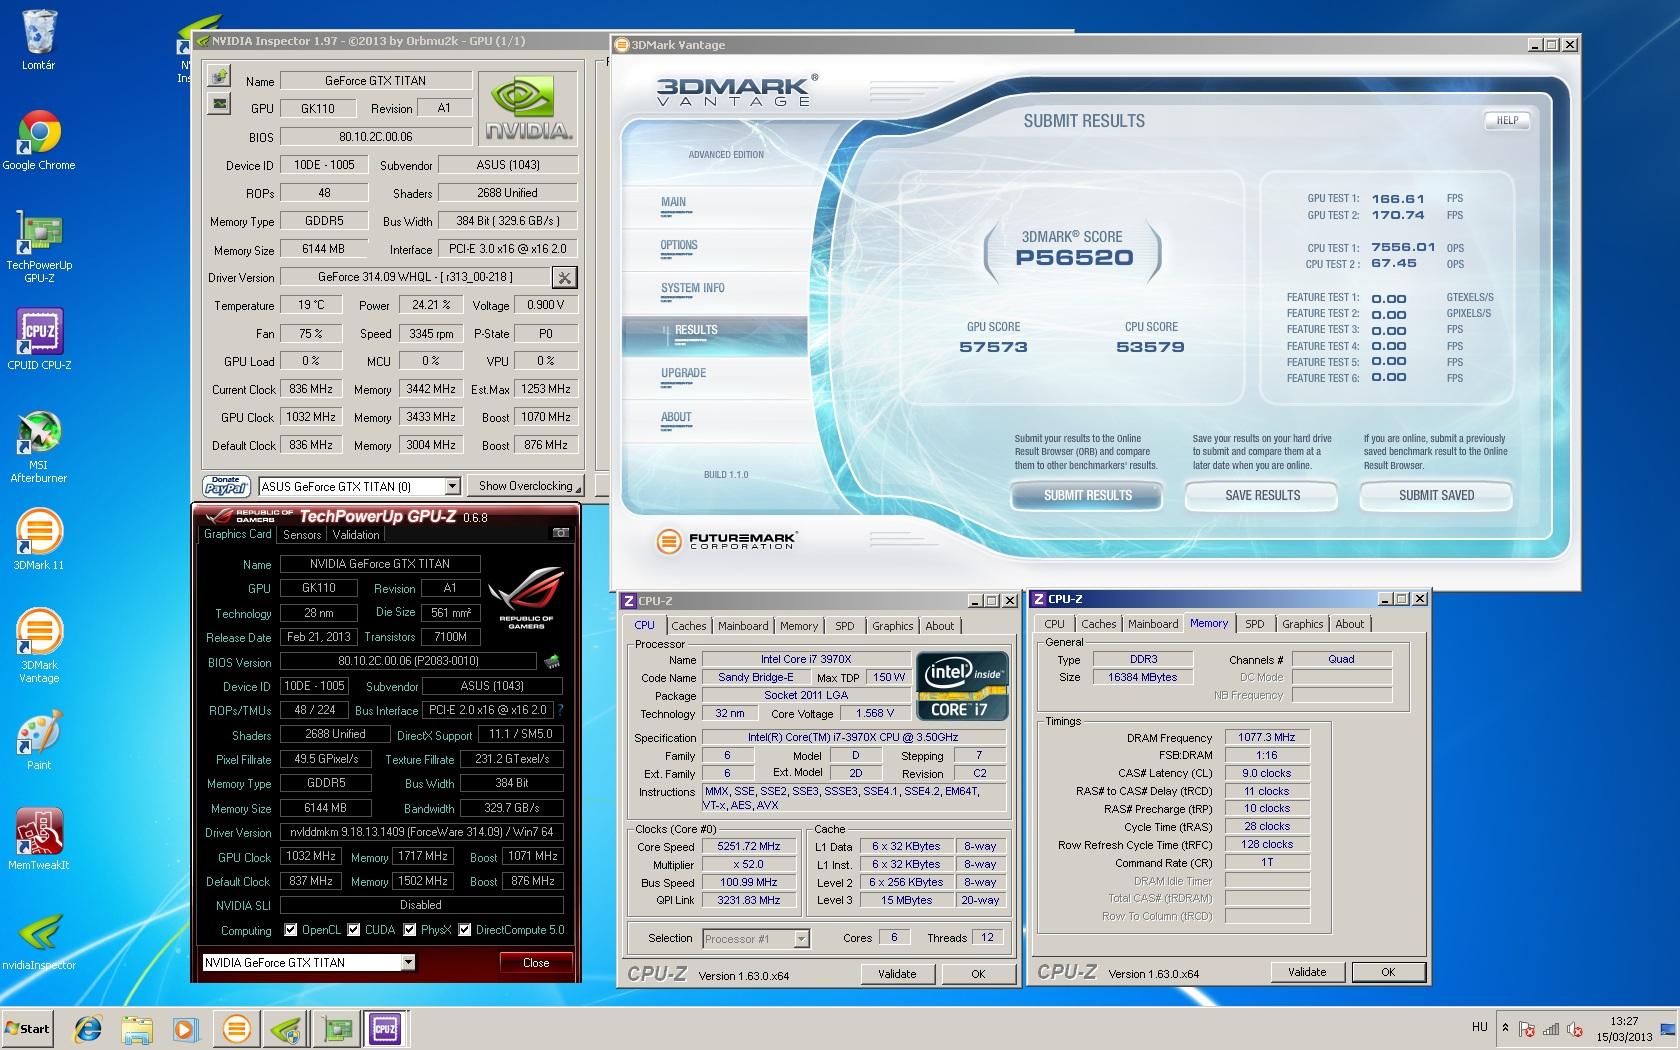1680x1050 pixels.
Task: Open the Recycle Bin (Lomtár) desktop icon
Action: (x=39, y=40)
